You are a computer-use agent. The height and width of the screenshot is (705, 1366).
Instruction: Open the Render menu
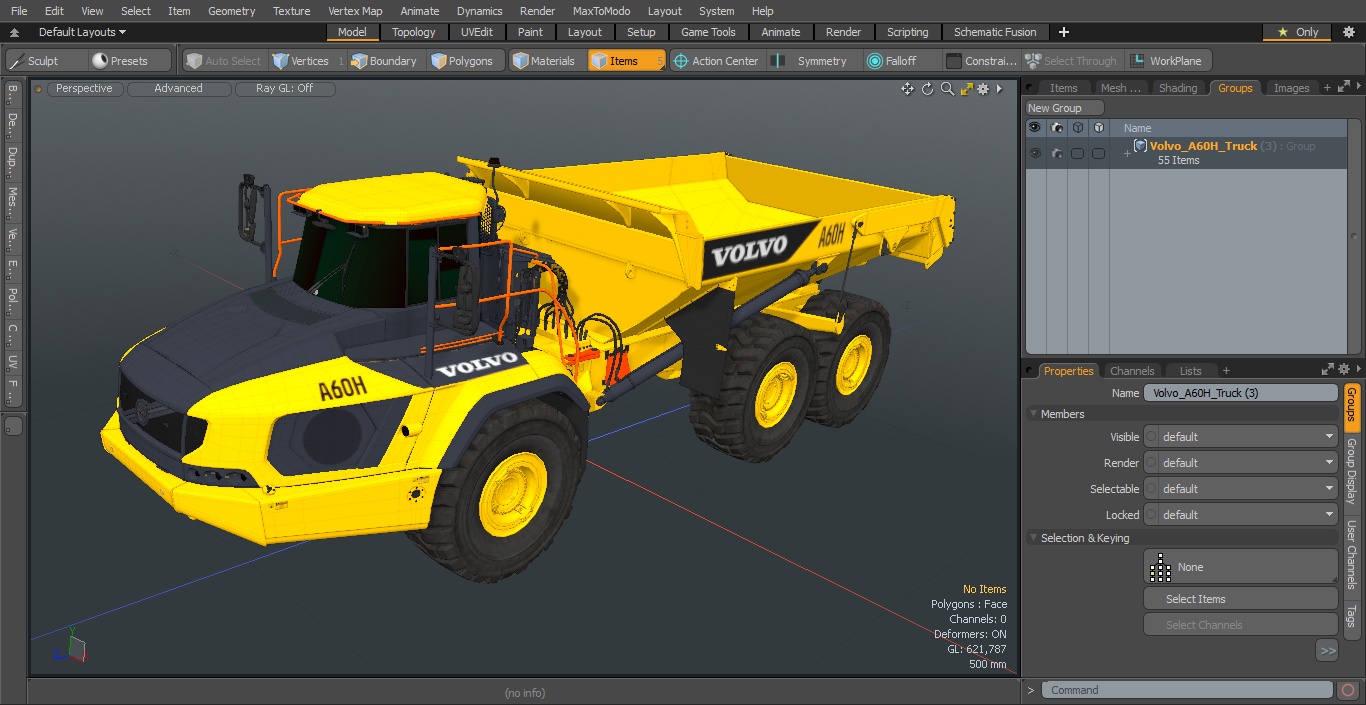[537, 11]
